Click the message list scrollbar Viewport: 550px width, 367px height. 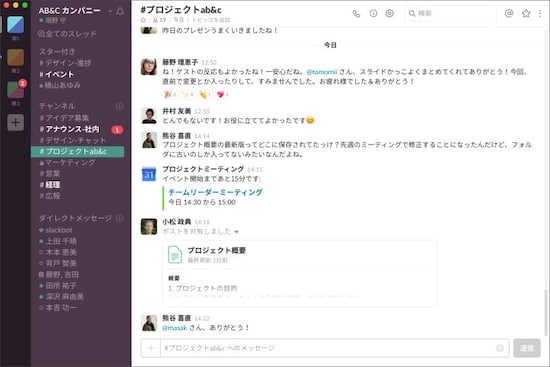[546, 312]
